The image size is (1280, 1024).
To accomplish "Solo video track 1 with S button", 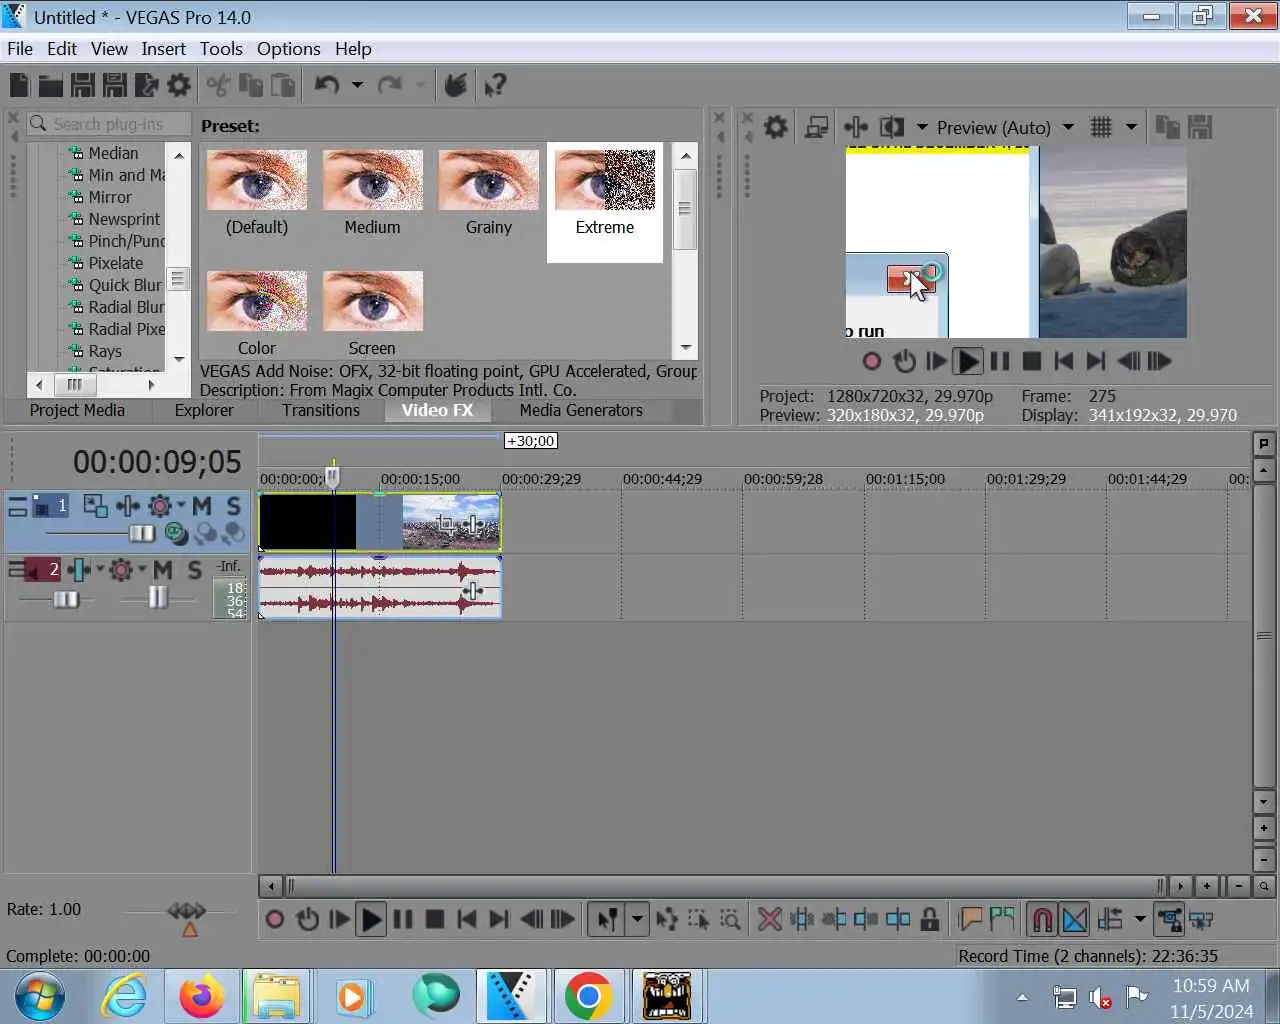I will 234,506.
